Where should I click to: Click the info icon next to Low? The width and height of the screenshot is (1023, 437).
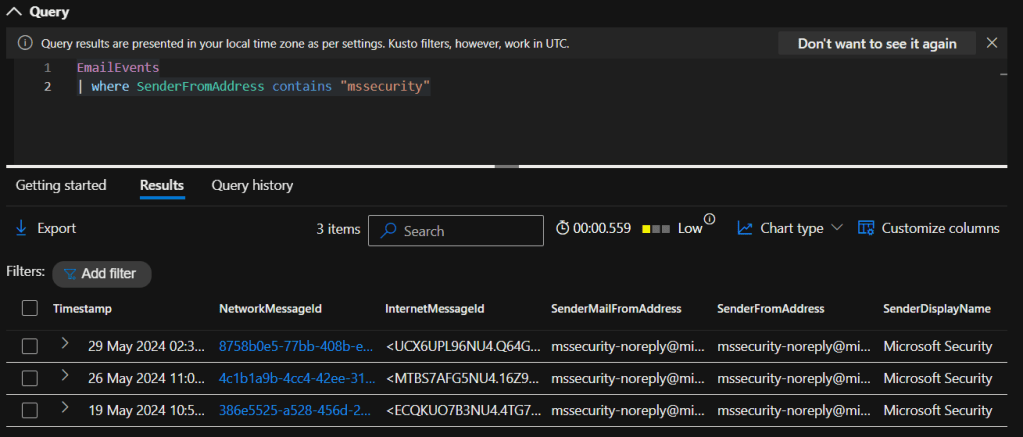pyautogui.click(x=710, y=220)
